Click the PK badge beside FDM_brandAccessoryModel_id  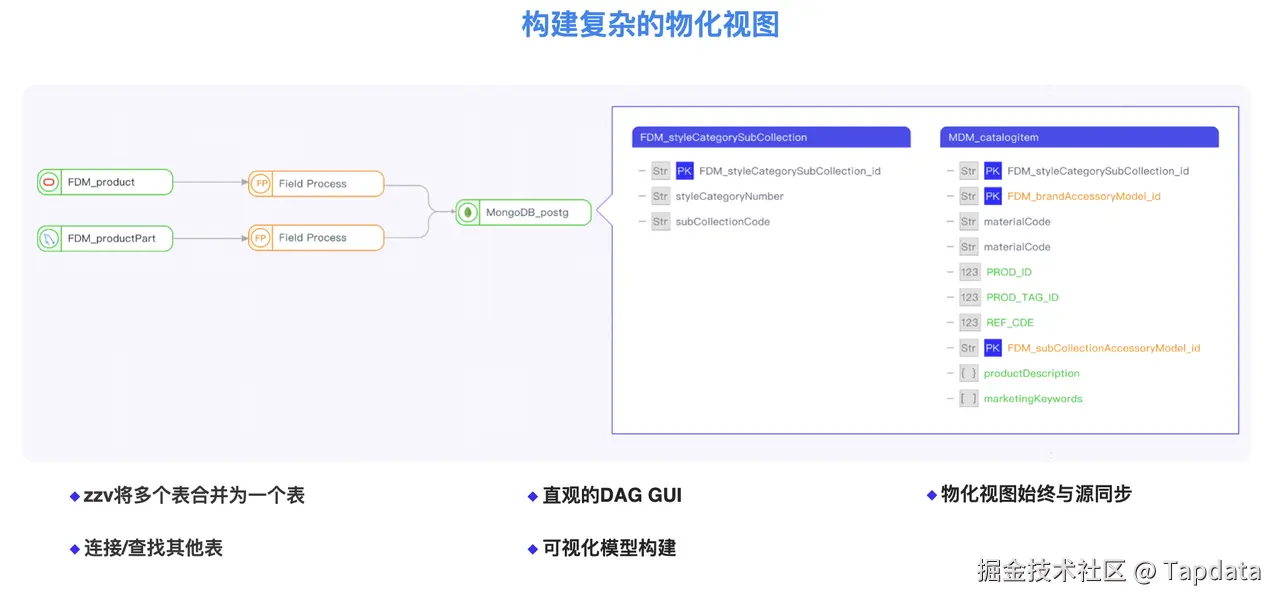(992, 196)
